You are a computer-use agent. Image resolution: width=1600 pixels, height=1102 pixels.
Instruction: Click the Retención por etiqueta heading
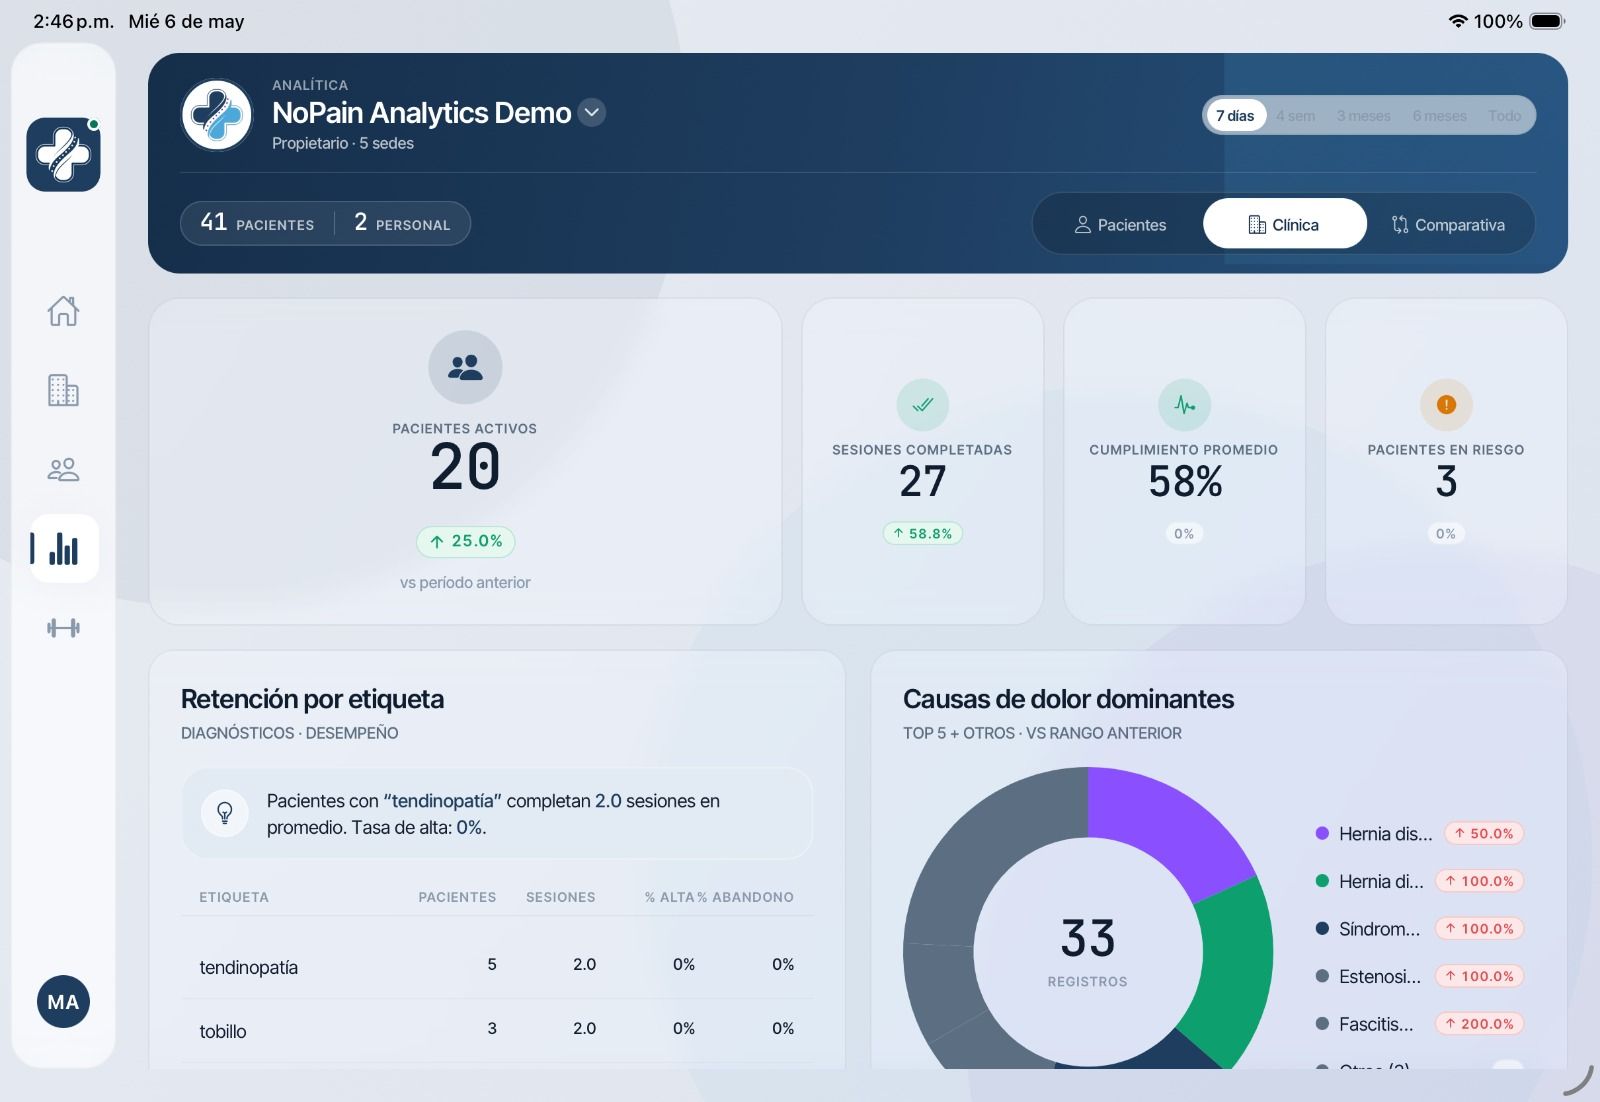312,699
